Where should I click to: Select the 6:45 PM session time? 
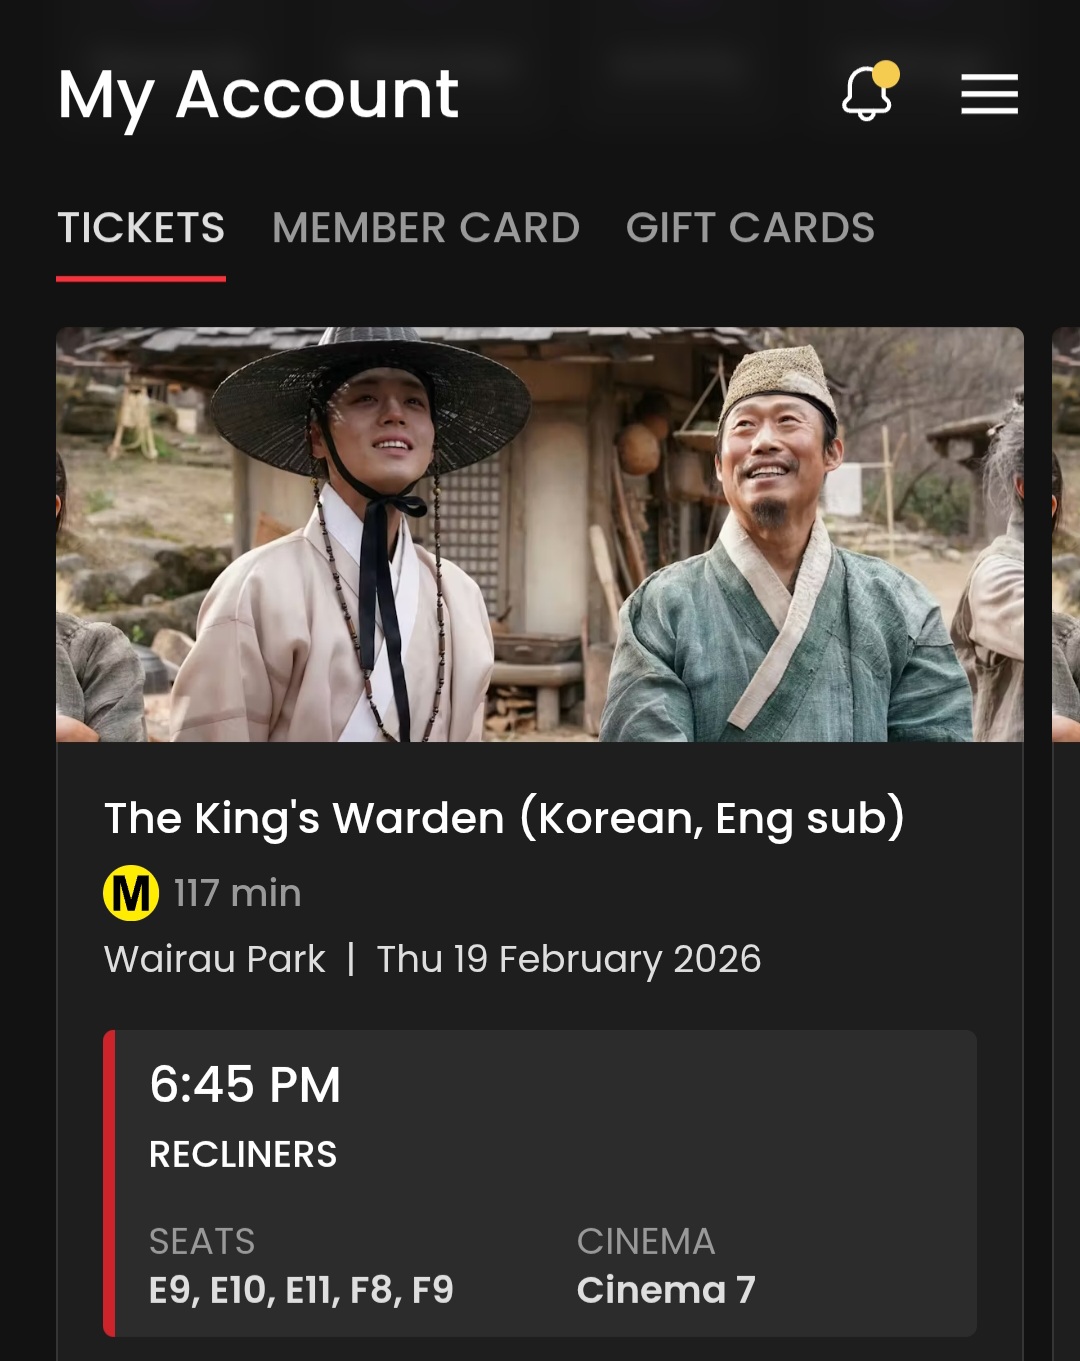coord(245,1085)
